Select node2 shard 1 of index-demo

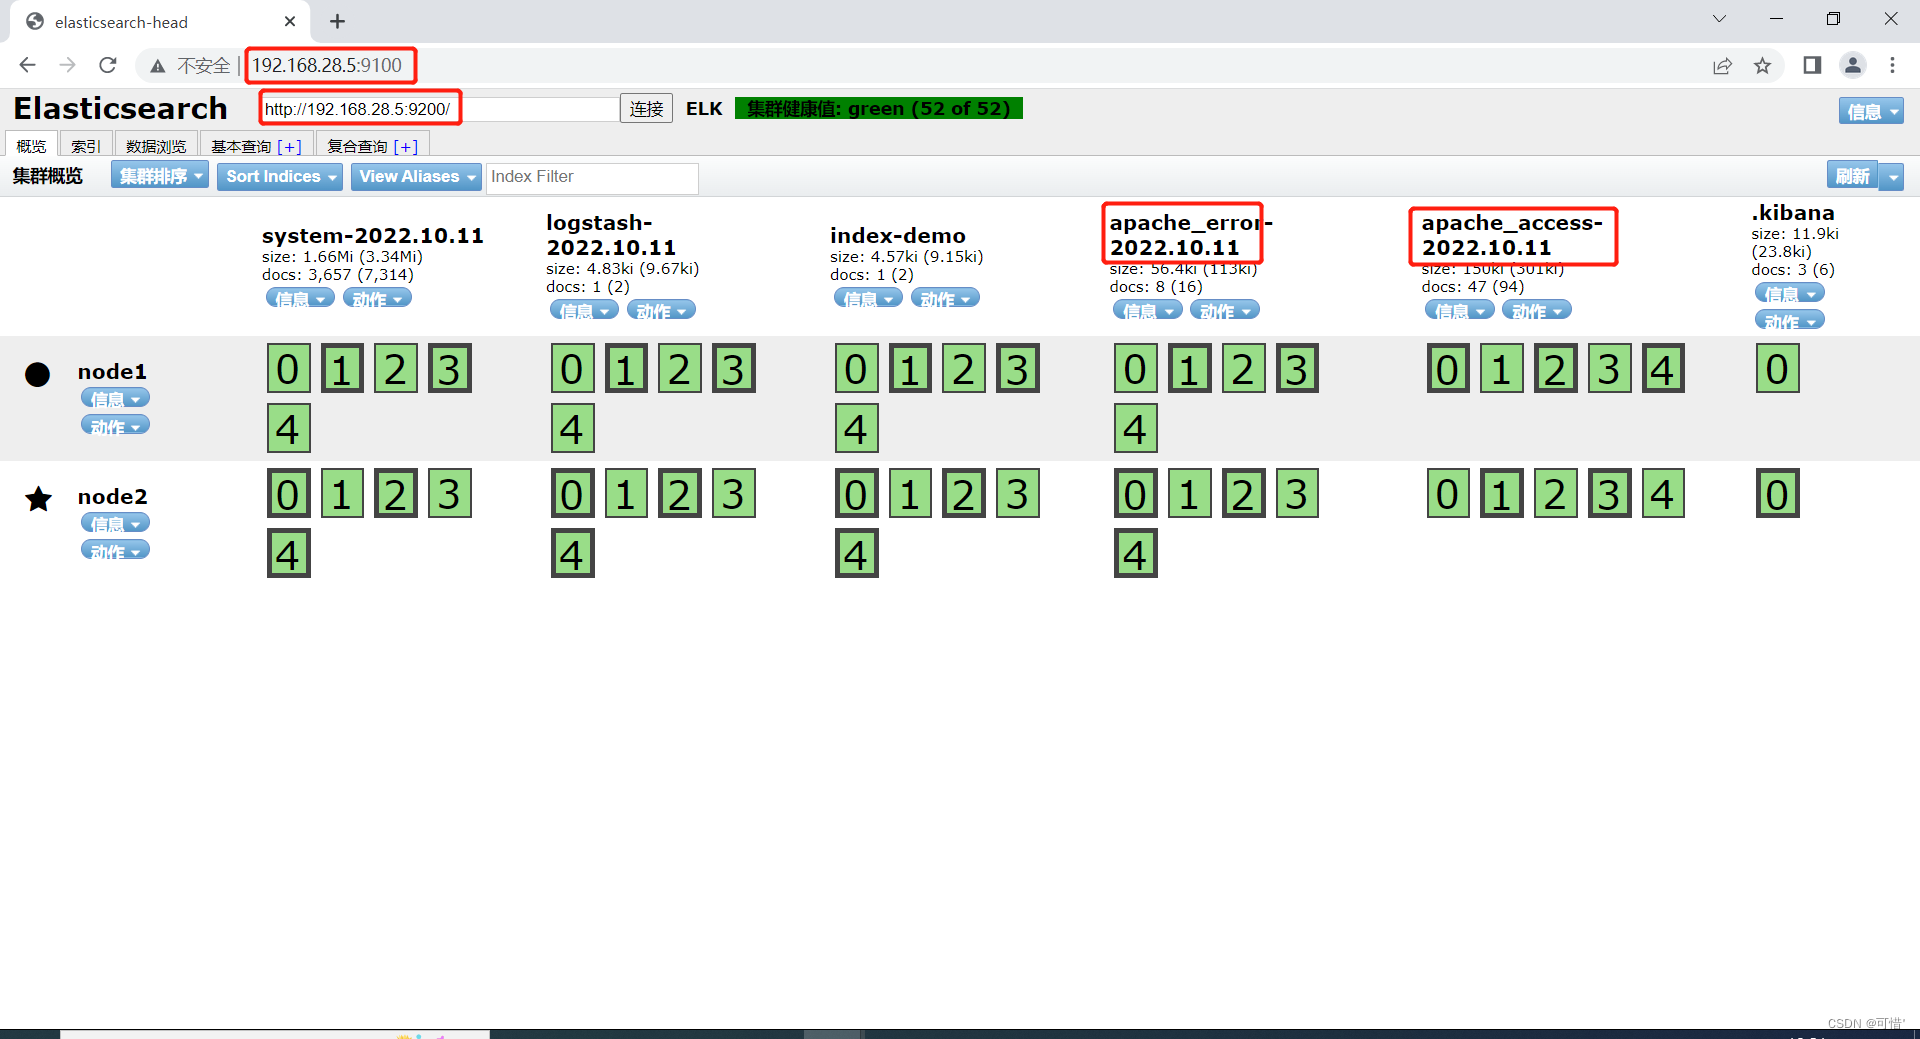pos(910,494)
